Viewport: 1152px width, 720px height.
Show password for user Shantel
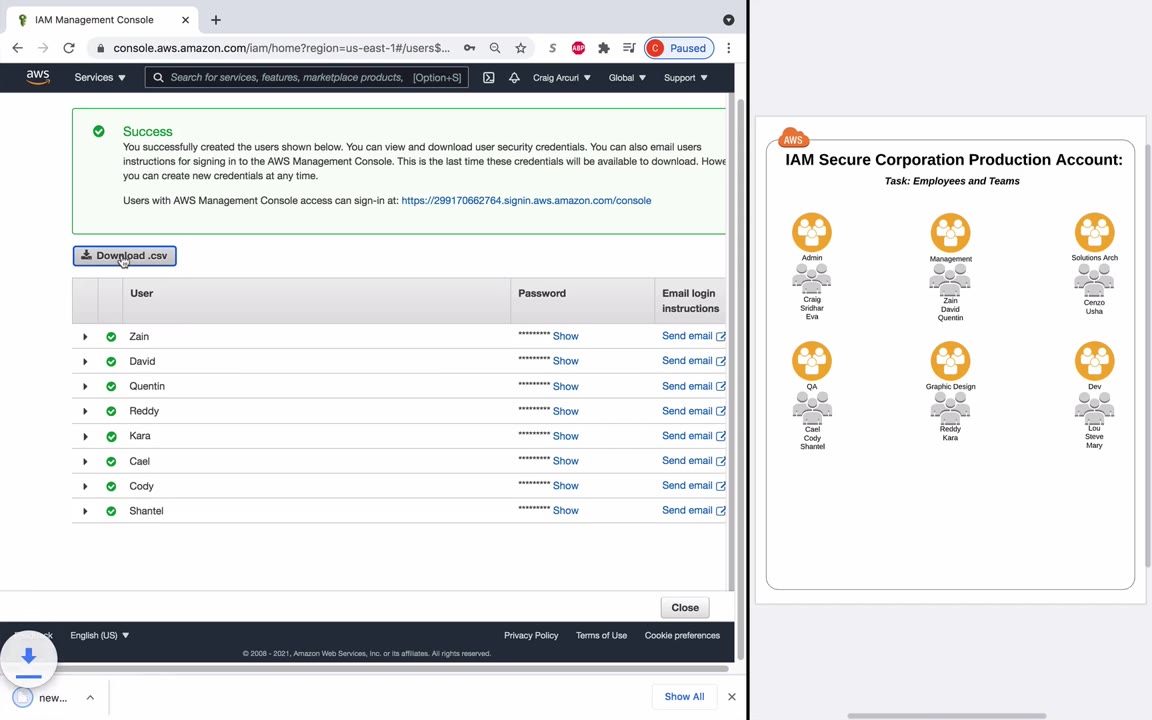tap(565, 511)
